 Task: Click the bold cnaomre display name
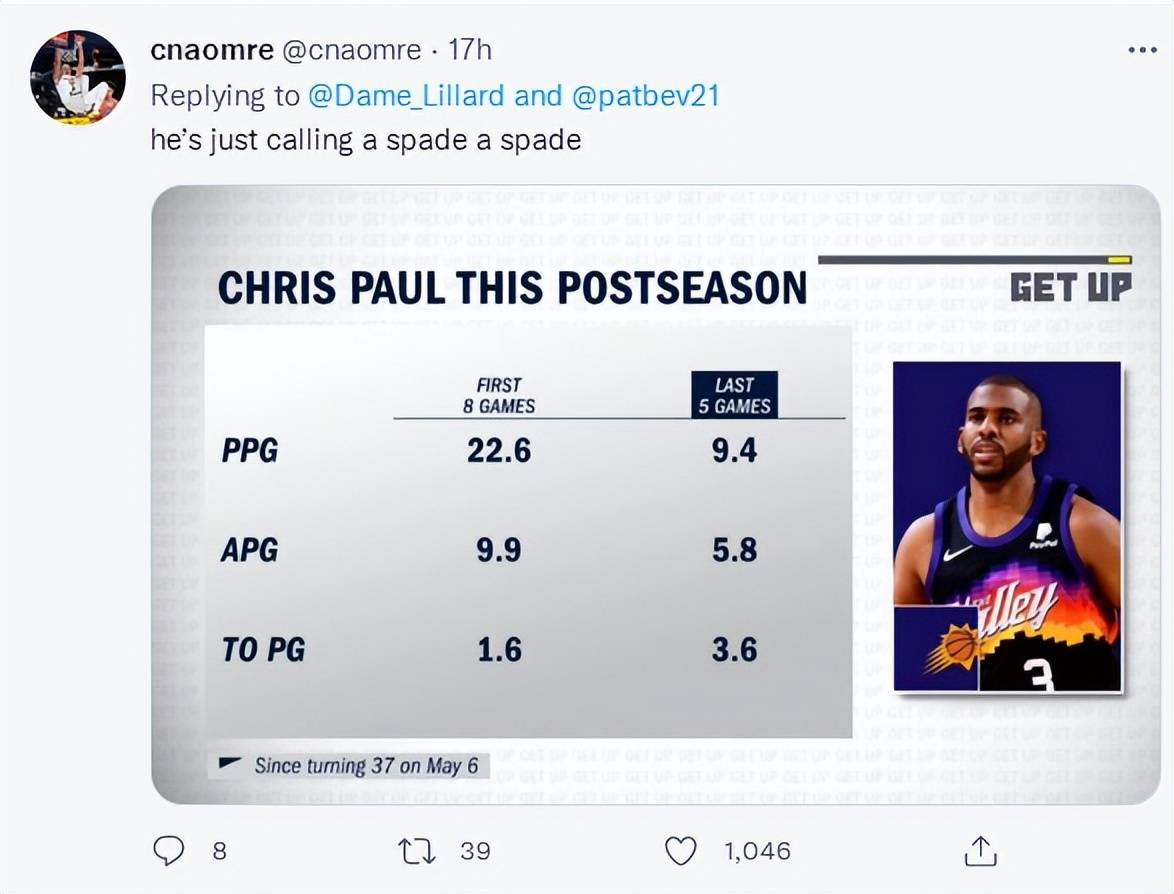click(x=211, y=50)
